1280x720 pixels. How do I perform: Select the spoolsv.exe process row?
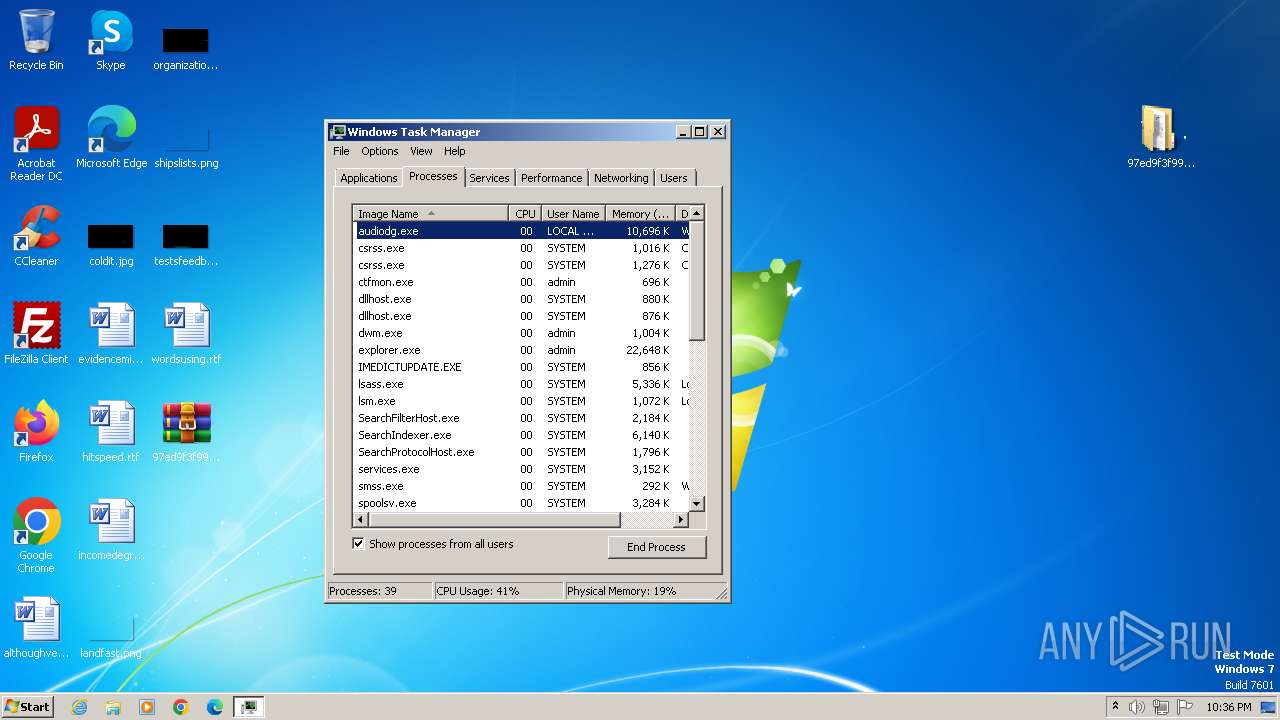521,503
